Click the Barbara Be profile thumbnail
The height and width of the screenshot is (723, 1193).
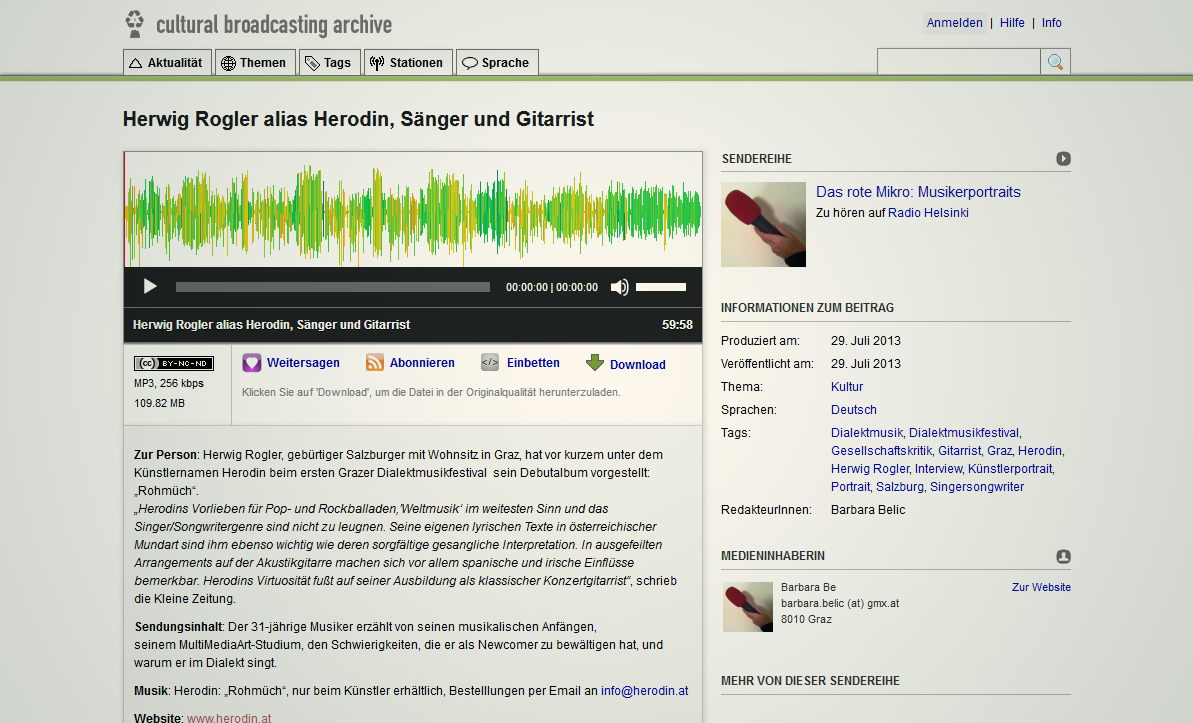pyautogui.click(x=748, y=607)
